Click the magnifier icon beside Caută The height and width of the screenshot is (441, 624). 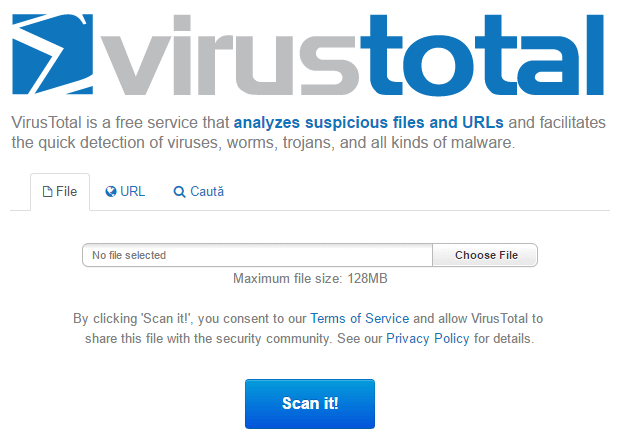(179, 192)
